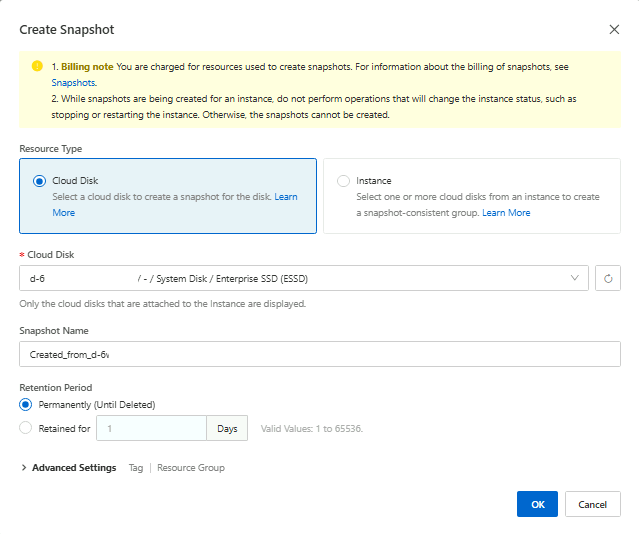Viewport: 639px width, 534px height.
Task: Choose the Retained for retention option
Action: [x=26, y=428]
